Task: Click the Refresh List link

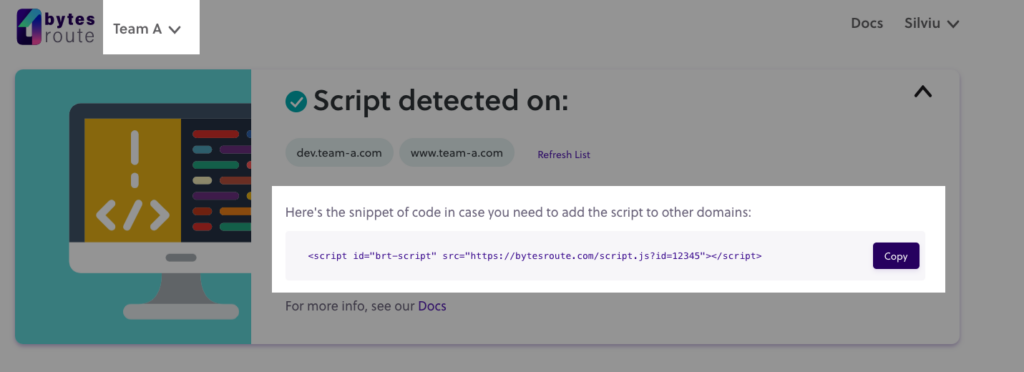Action: pos(564,155)
